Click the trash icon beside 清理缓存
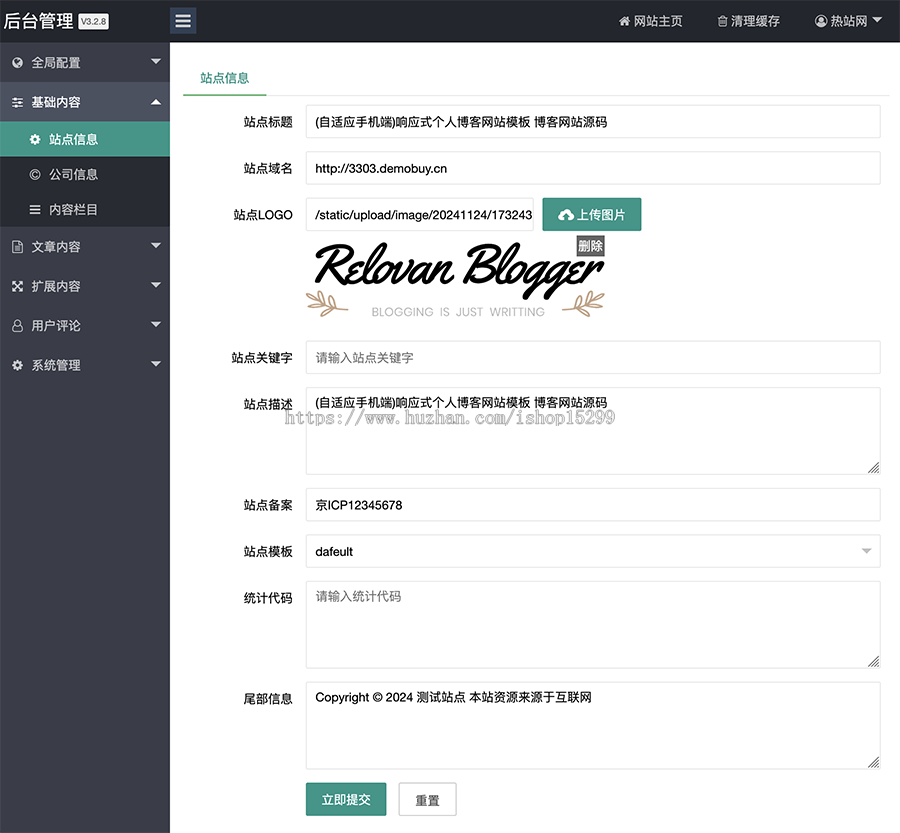The height and width of the screenshot is (833, 900). [722, 21]
